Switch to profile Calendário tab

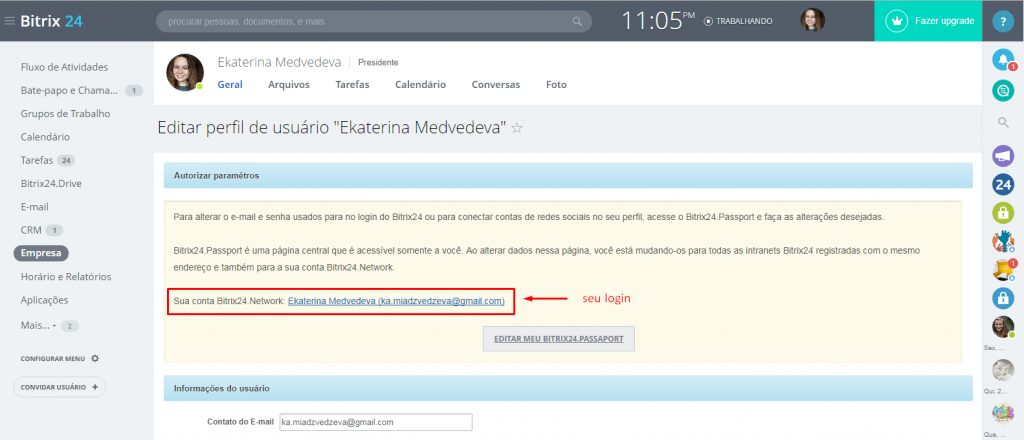(421, 85)
